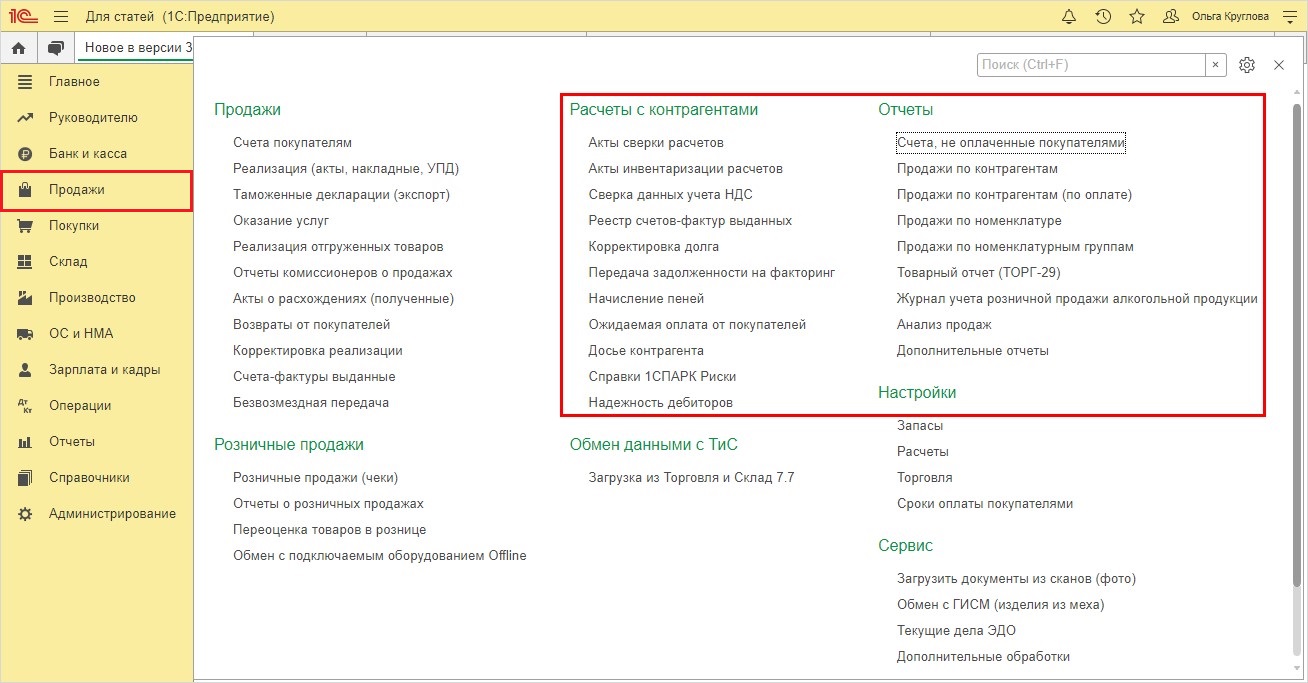Open Переоценка товаров в рознице
The height and width of the screenshot is (683, 1308).
tap(330, 530)
